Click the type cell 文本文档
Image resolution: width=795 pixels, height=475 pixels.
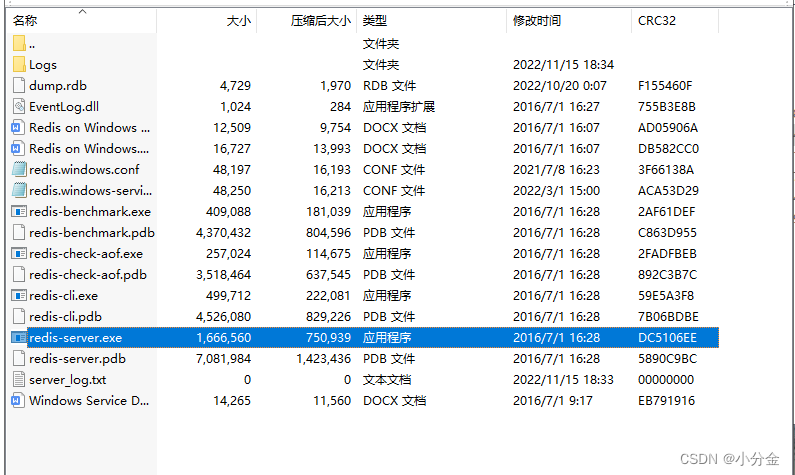click(x=387, y=380)
